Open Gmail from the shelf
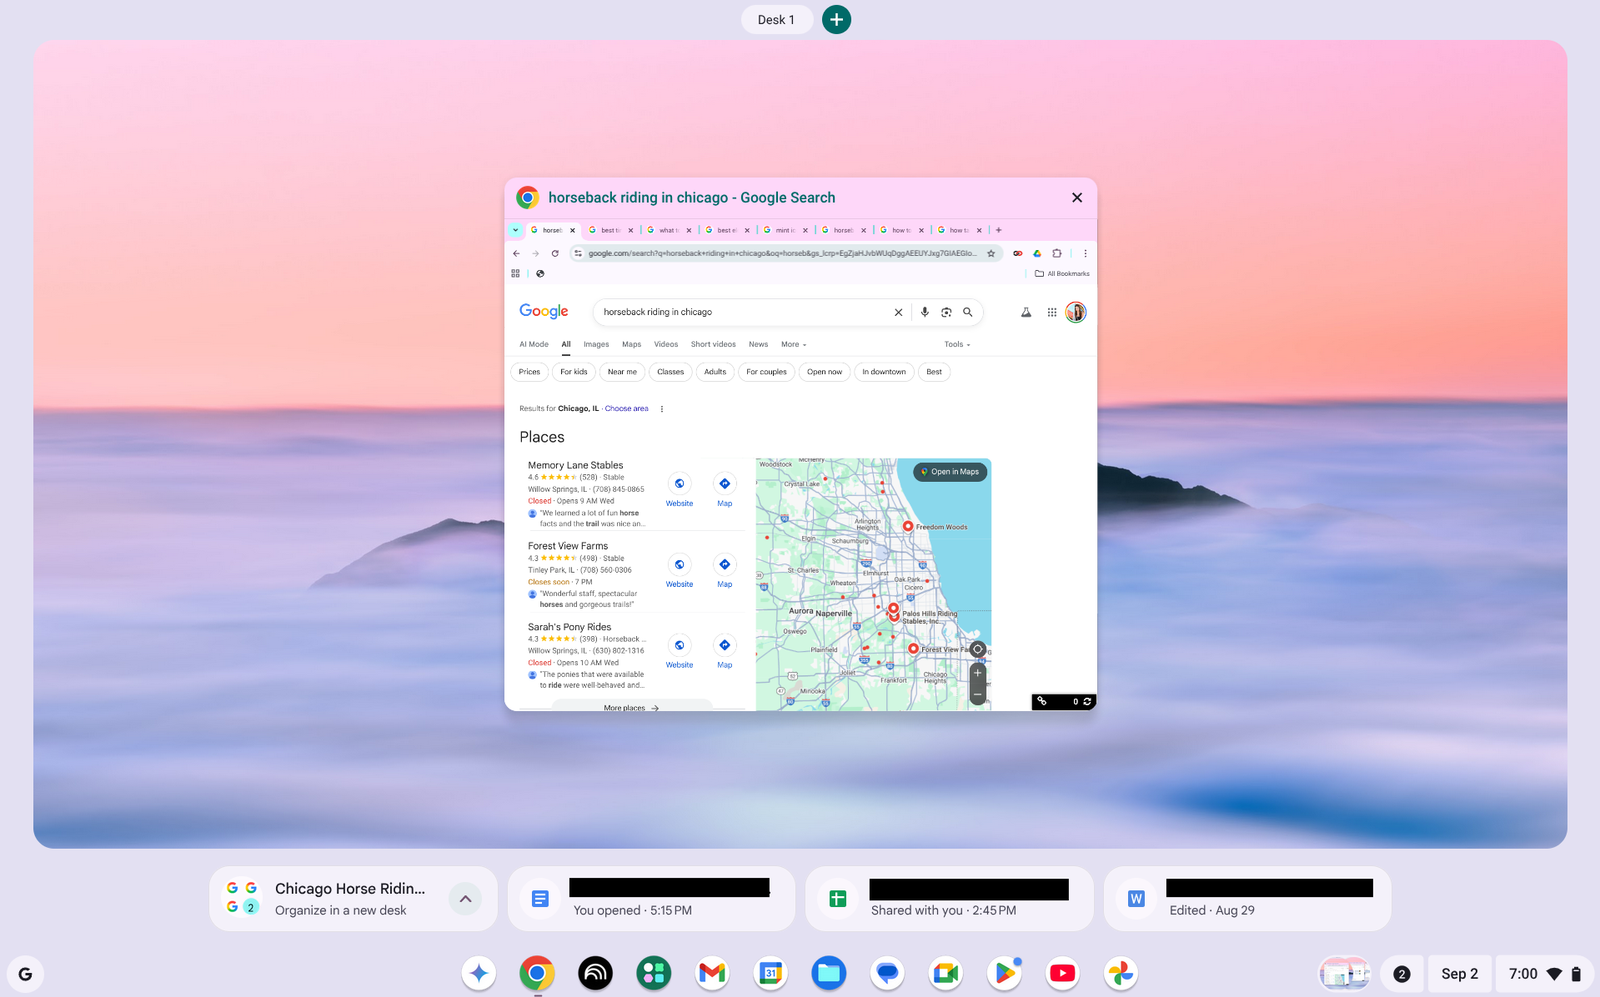1600x997 pixels. [x=711, y=972]
